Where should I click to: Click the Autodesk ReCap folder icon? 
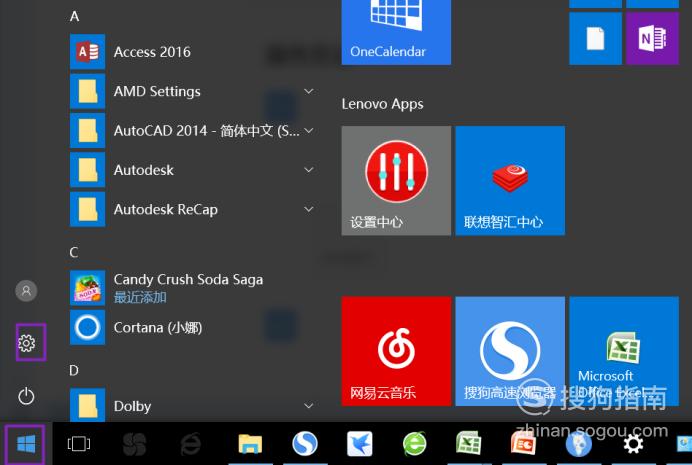[x=87, y=209]
